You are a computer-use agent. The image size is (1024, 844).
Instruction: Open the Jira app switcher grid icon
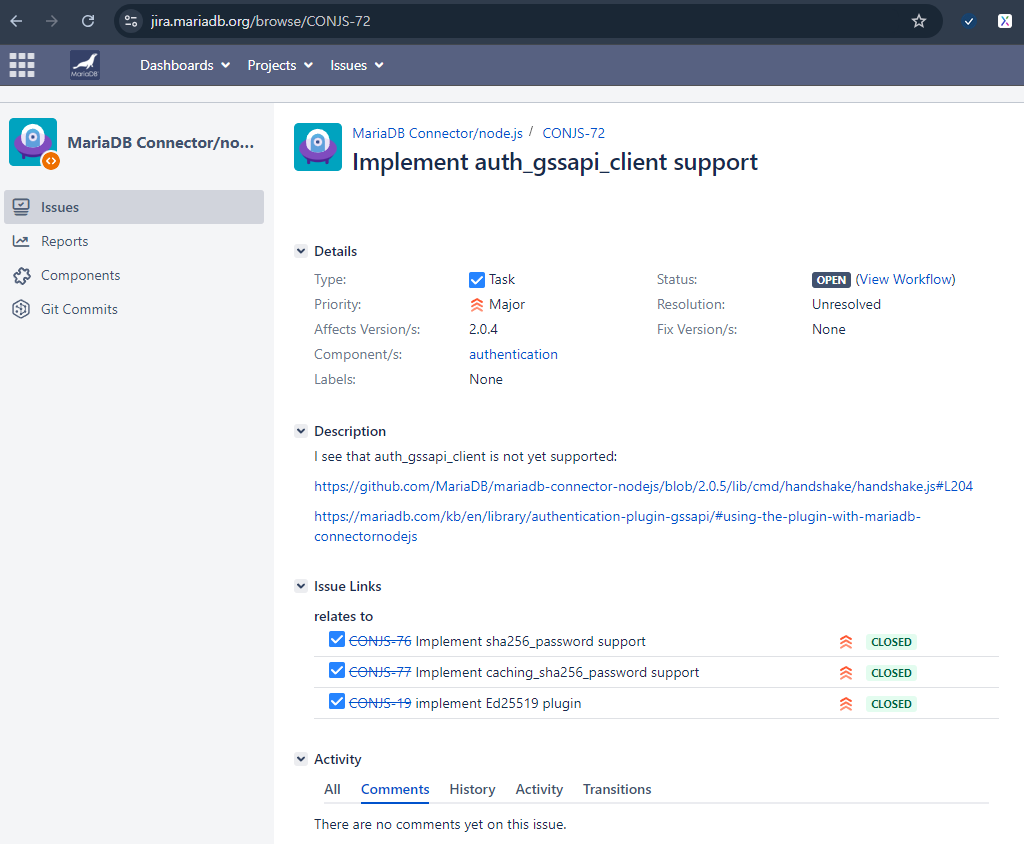(x=22, y=65)
